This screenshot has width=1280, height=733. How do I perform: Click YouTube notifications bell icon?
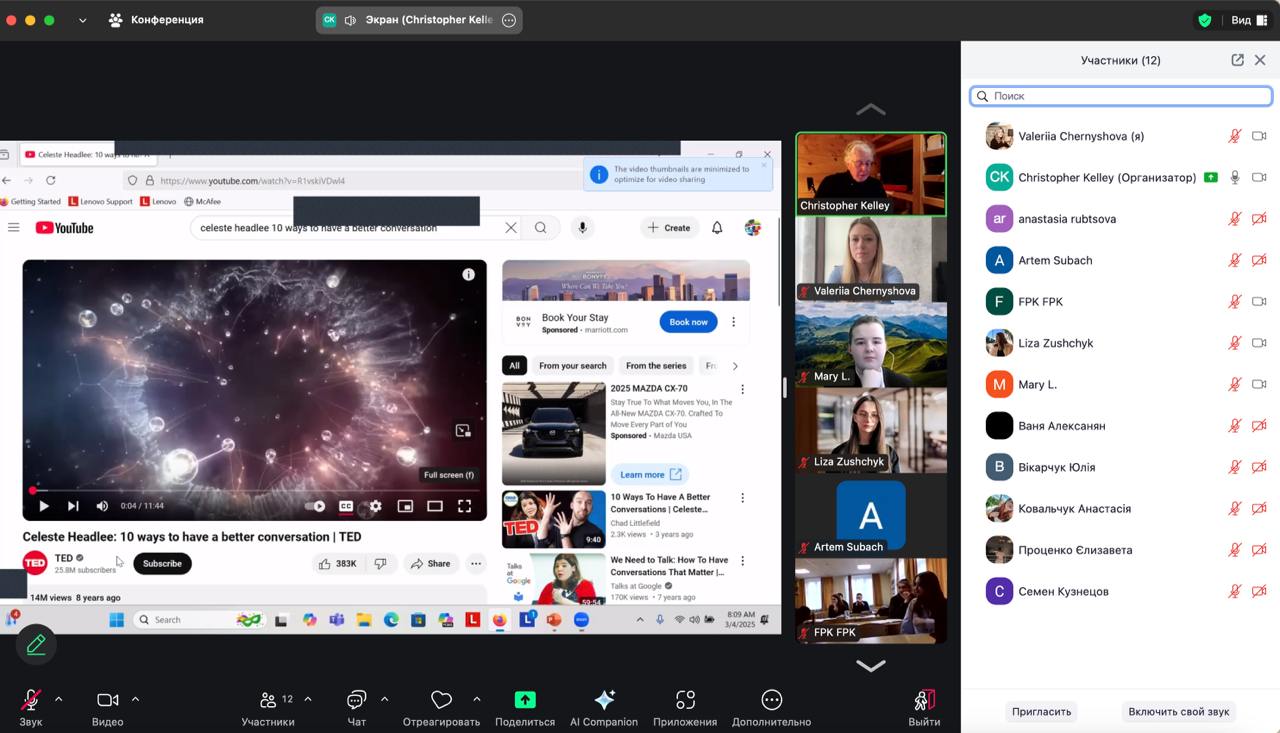pos(717,228)
